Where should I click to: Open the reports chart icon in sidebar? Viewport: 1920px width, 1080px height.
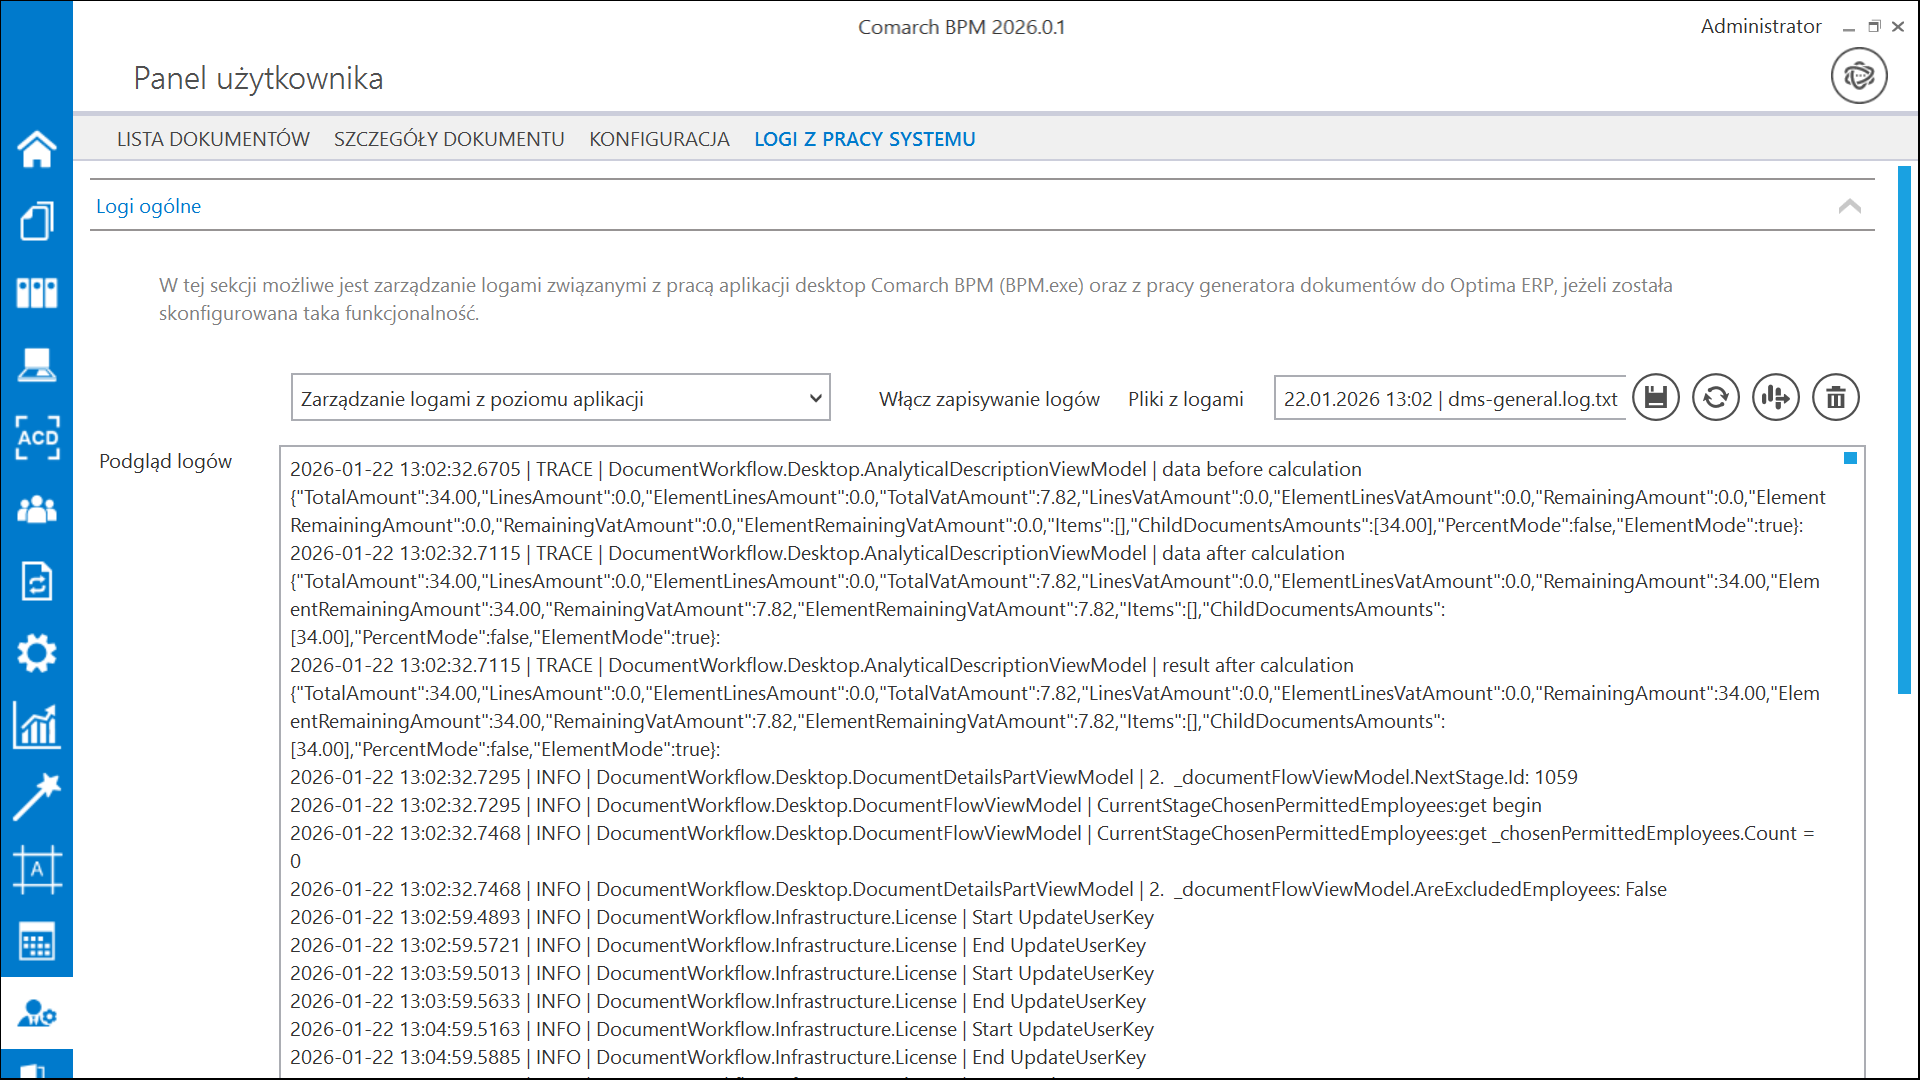[x=37, y=726]
